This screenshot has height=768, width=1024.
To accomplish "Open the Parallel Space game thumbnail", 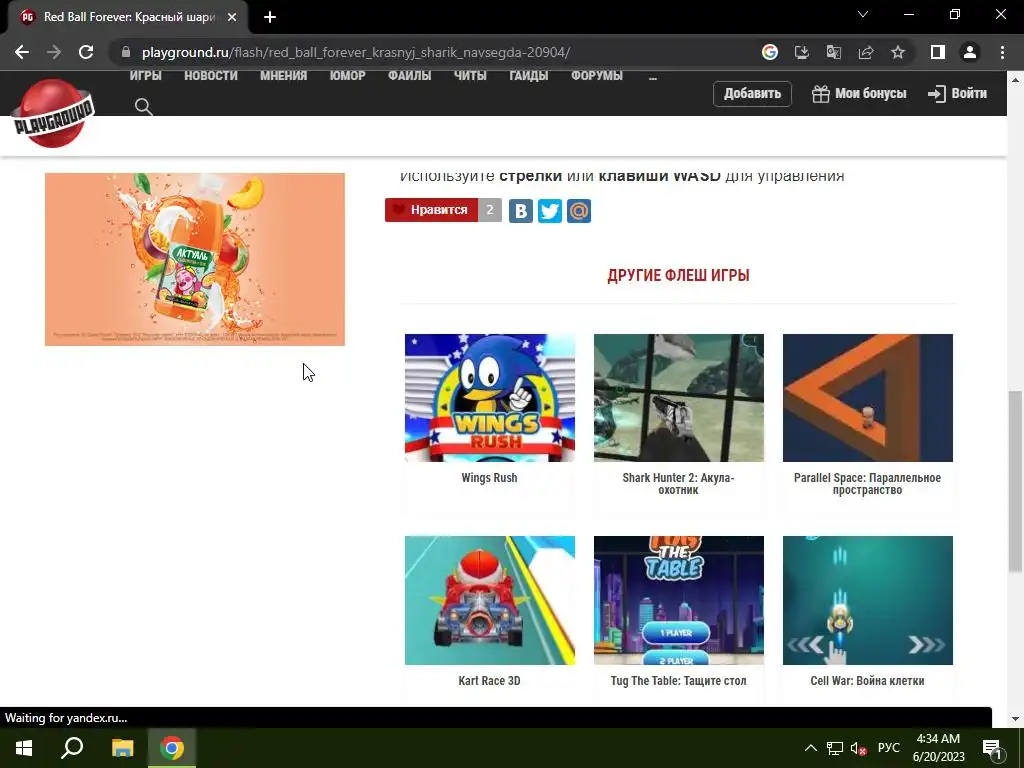I will click(x=868, y=398).
